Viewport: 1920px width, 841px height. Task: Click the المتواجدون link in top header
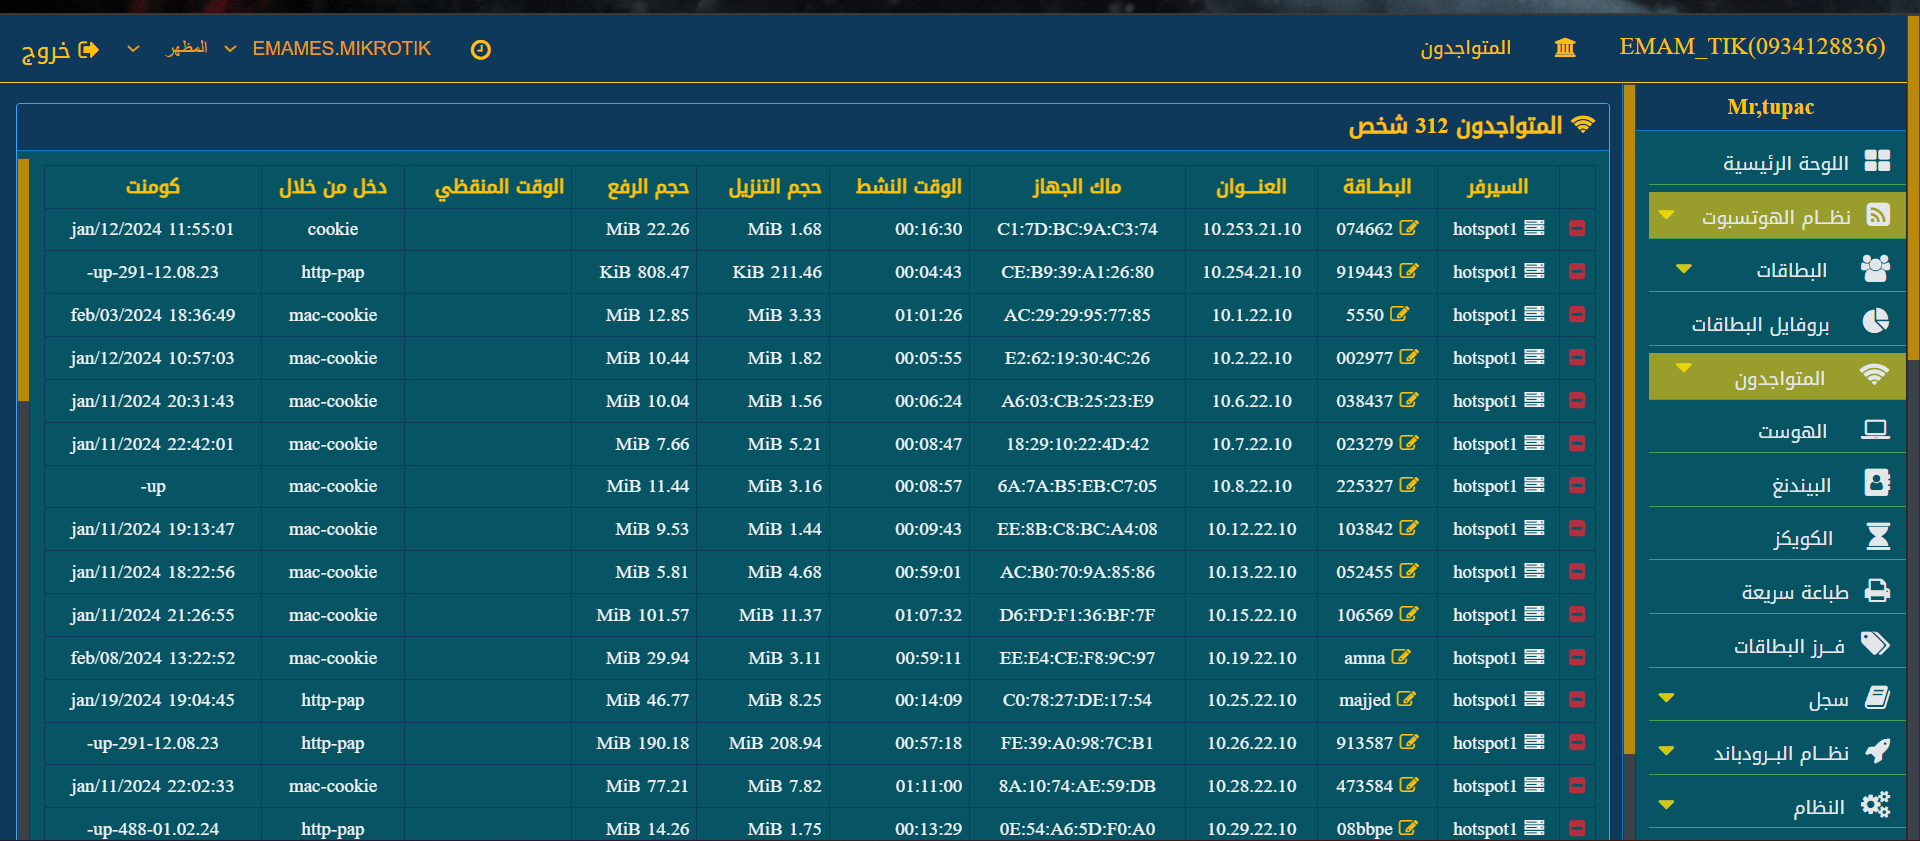[x=1465, y=48]
